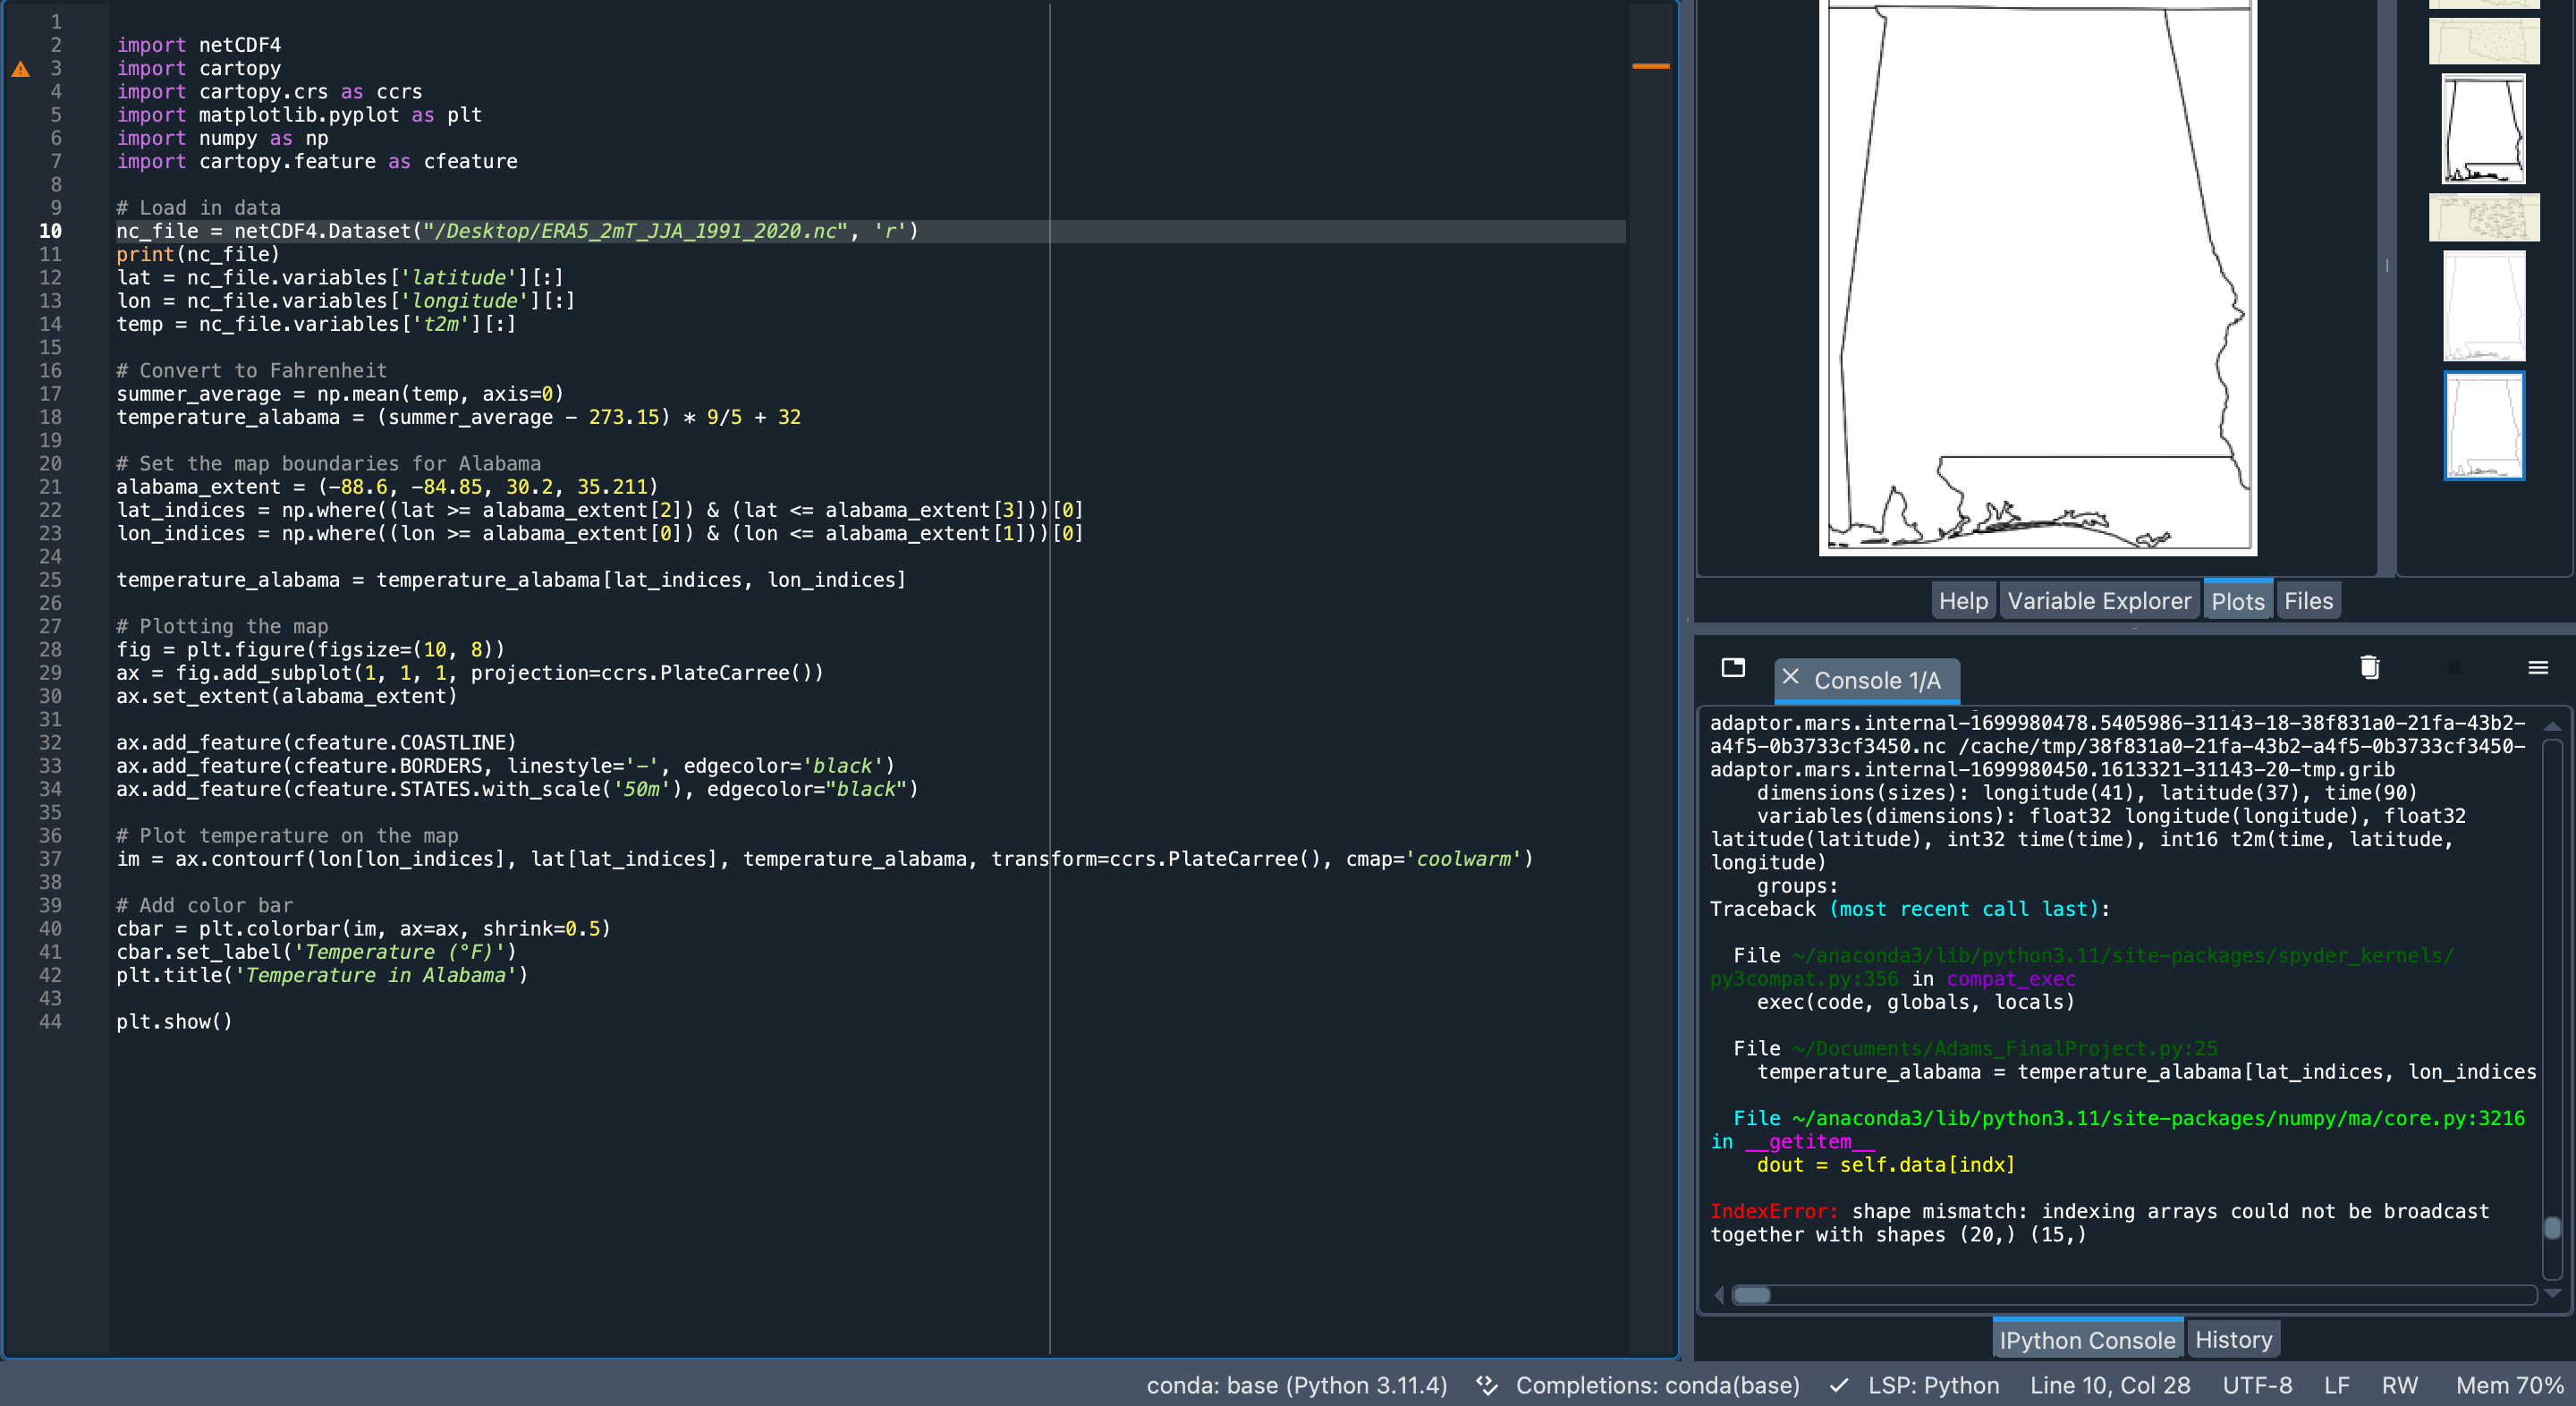
Task: Open the Adams_FinalProject.py:25 traceback link
Action: tap(2004, 1048)
